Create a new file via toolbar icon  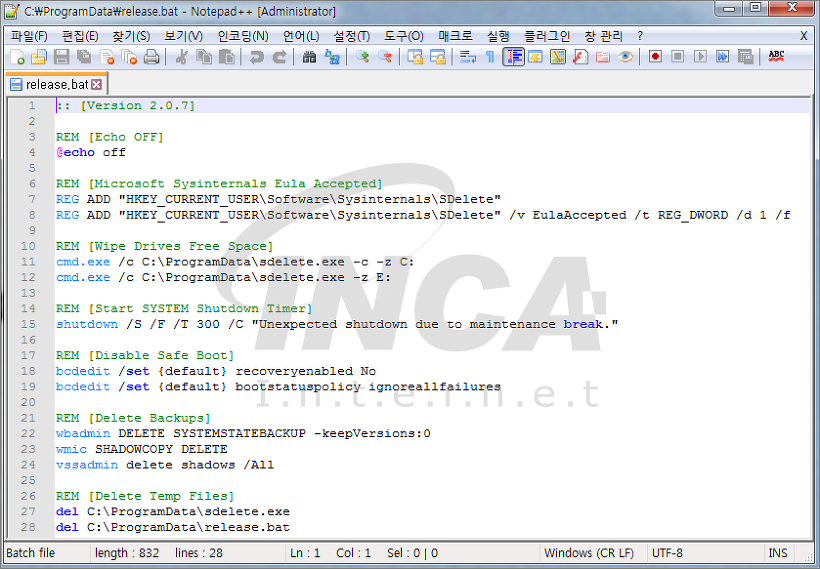click(x=17, y=56)
